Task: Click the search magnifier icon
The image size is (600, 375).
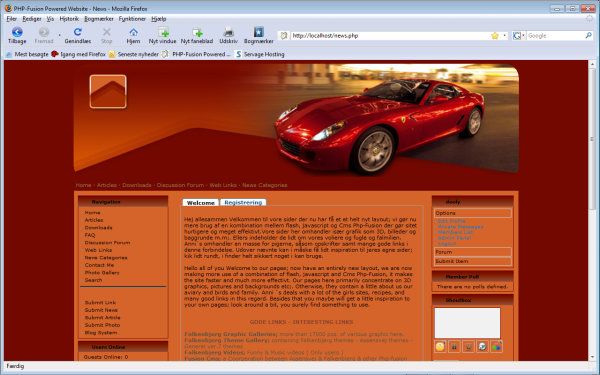Action: 589,36
